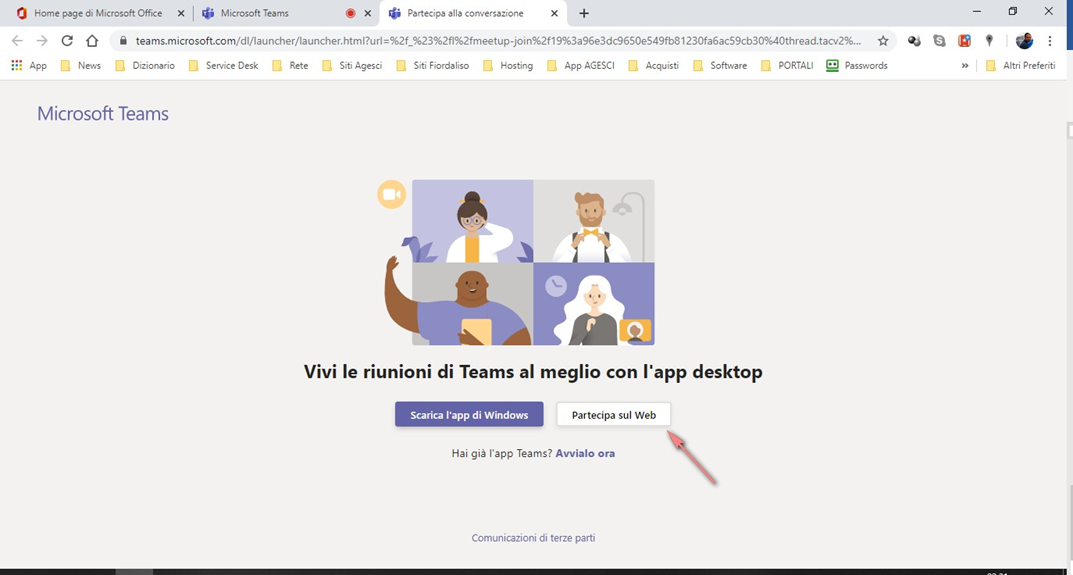Click the map pin extension icon
The height and width of the screenshot is (575, 1073).
(x=989, y=40)
